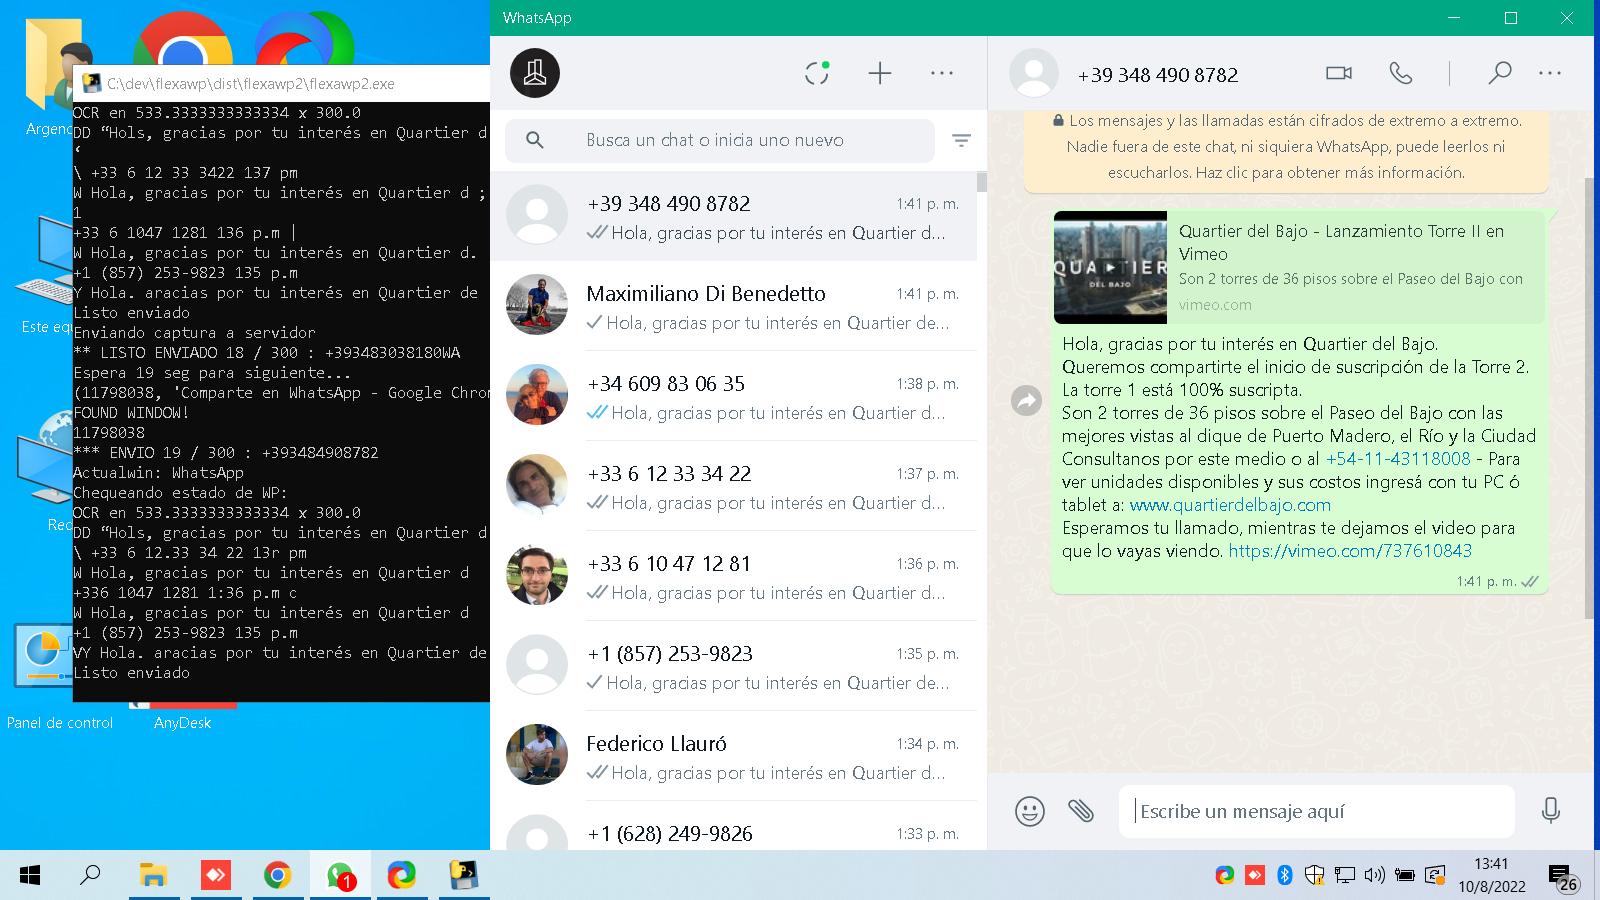Click the chat list scrollbar

click(x=982, y=182)
